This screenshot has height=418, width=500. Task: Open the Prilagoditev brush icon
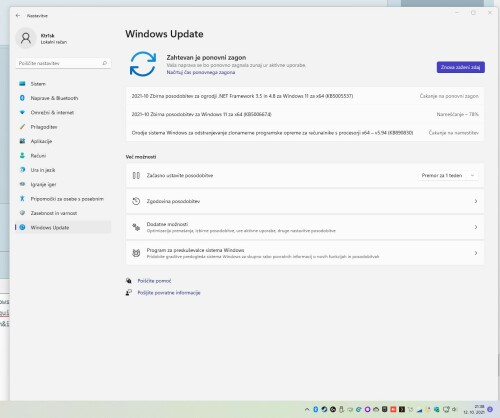tap(22, 127)
